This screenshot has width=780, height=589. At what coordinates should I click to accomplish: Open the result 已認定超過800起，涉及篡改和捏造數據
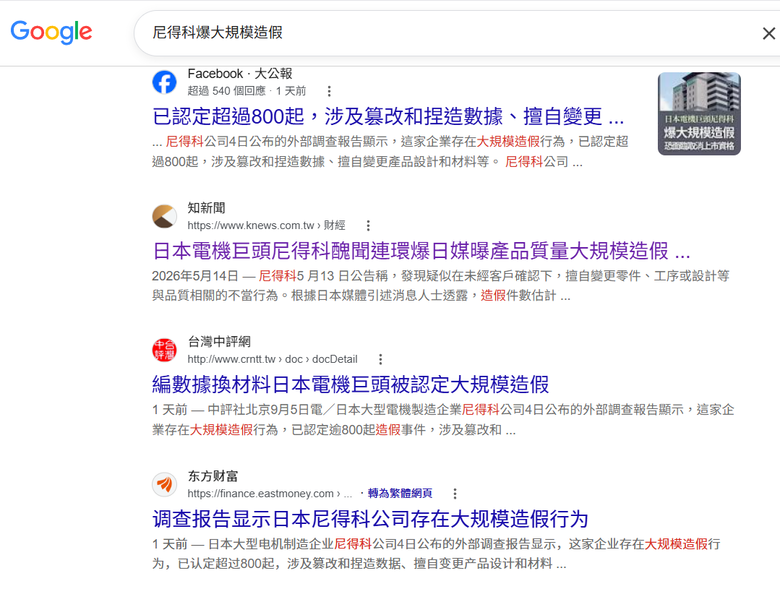(388, 116)
